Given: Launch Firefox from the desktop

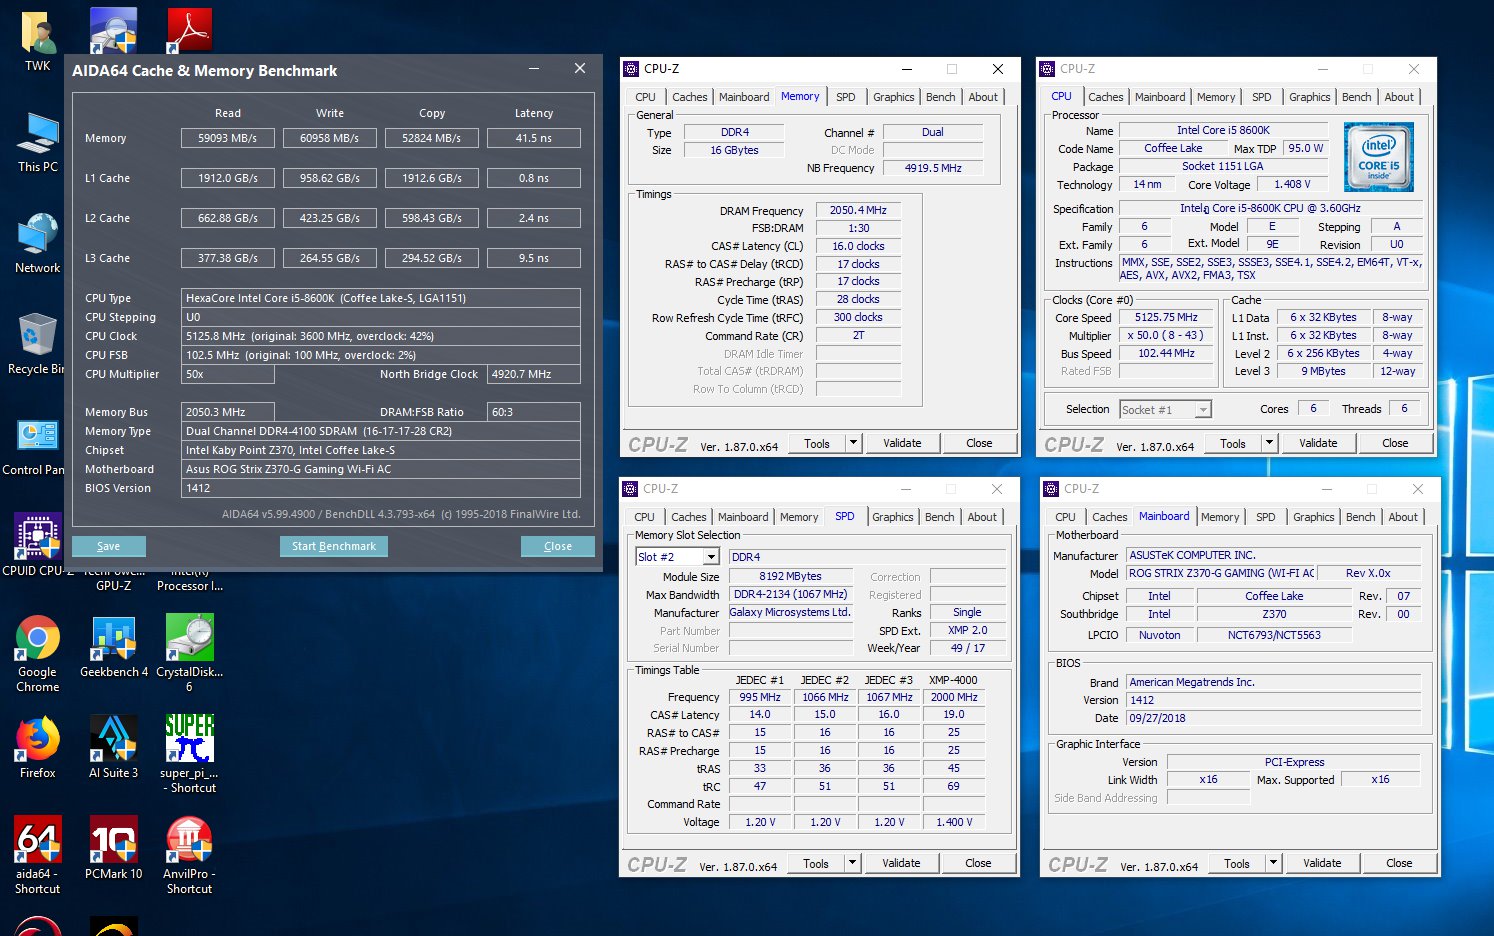Looking at the screenshot, I should 38,747.
